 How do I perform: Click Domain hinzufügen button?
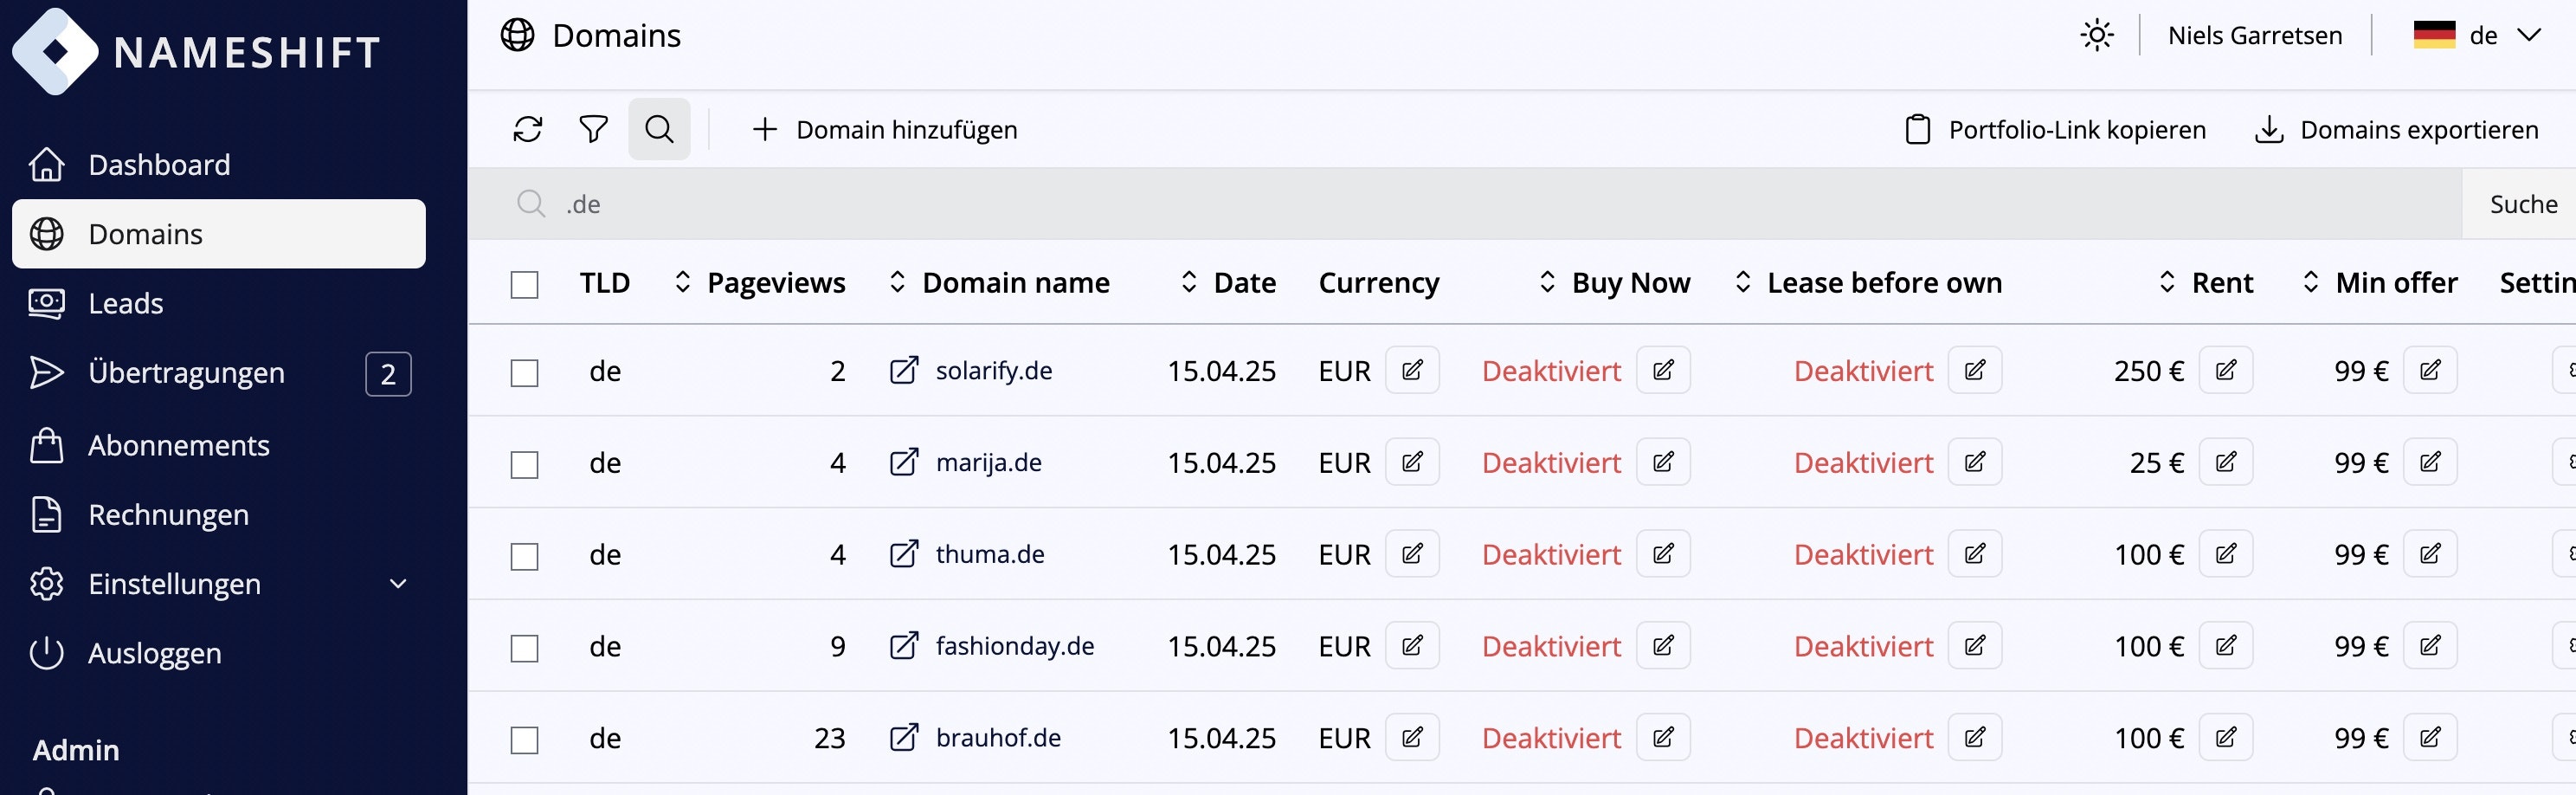click(884, 130)
